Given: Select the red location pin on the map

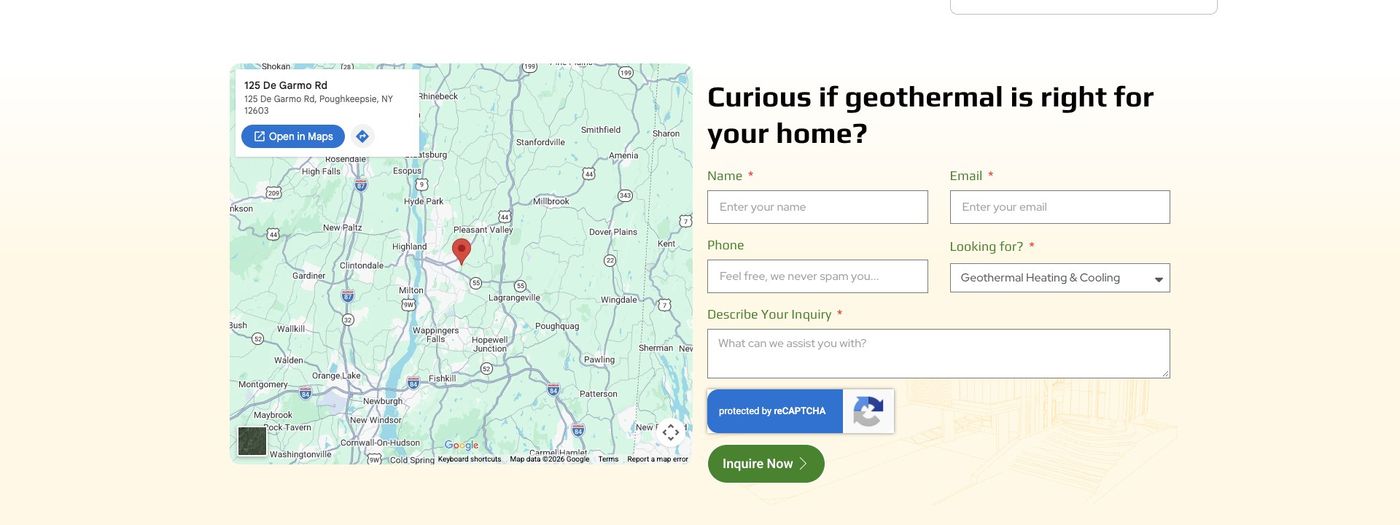Looking at the screenshot, I should (x=461, y=251).
